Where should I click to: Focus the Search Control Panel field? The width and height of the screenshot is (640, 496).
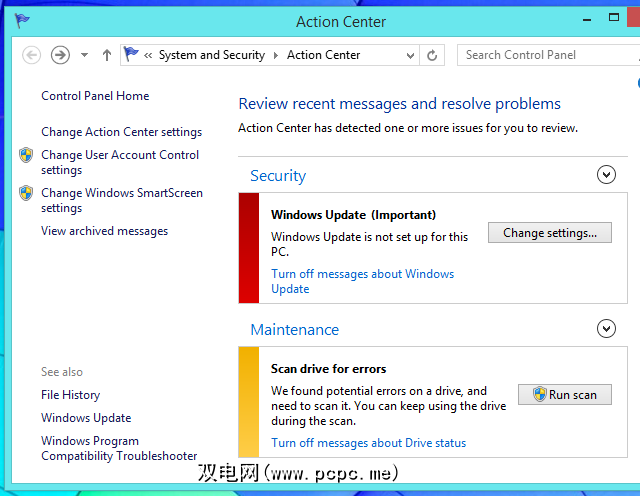coord(549,55)
